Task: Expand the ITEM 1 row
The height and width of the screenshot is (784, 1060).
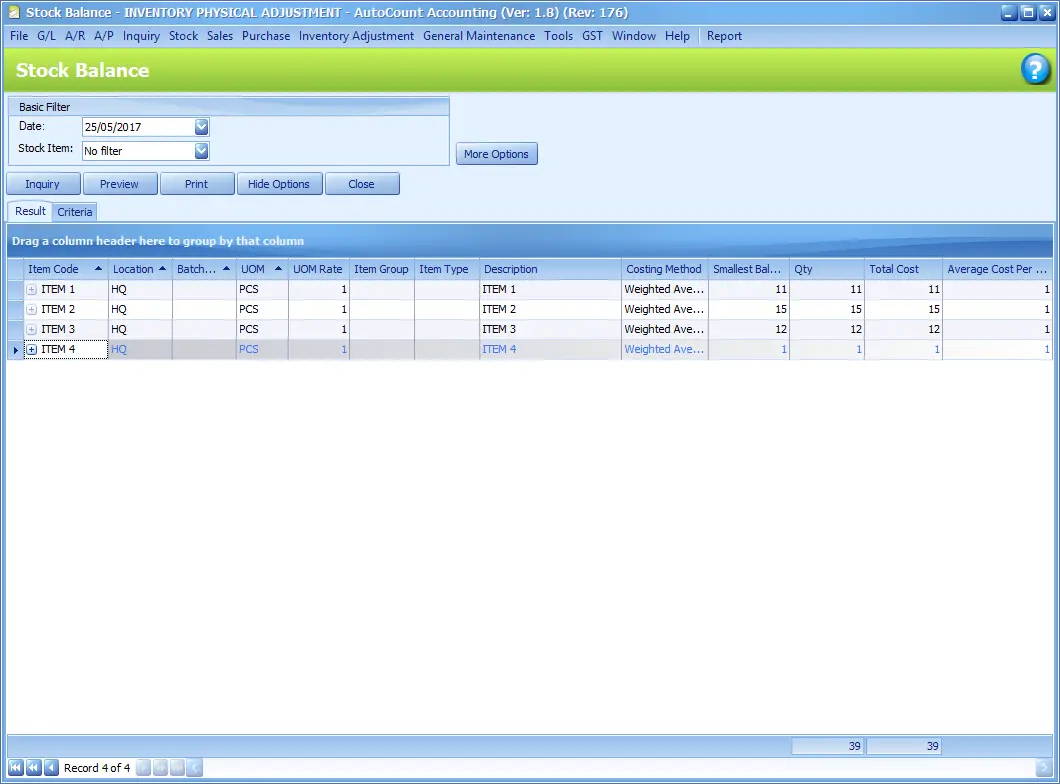Action: pyautogui.click(x=31, y=289)
